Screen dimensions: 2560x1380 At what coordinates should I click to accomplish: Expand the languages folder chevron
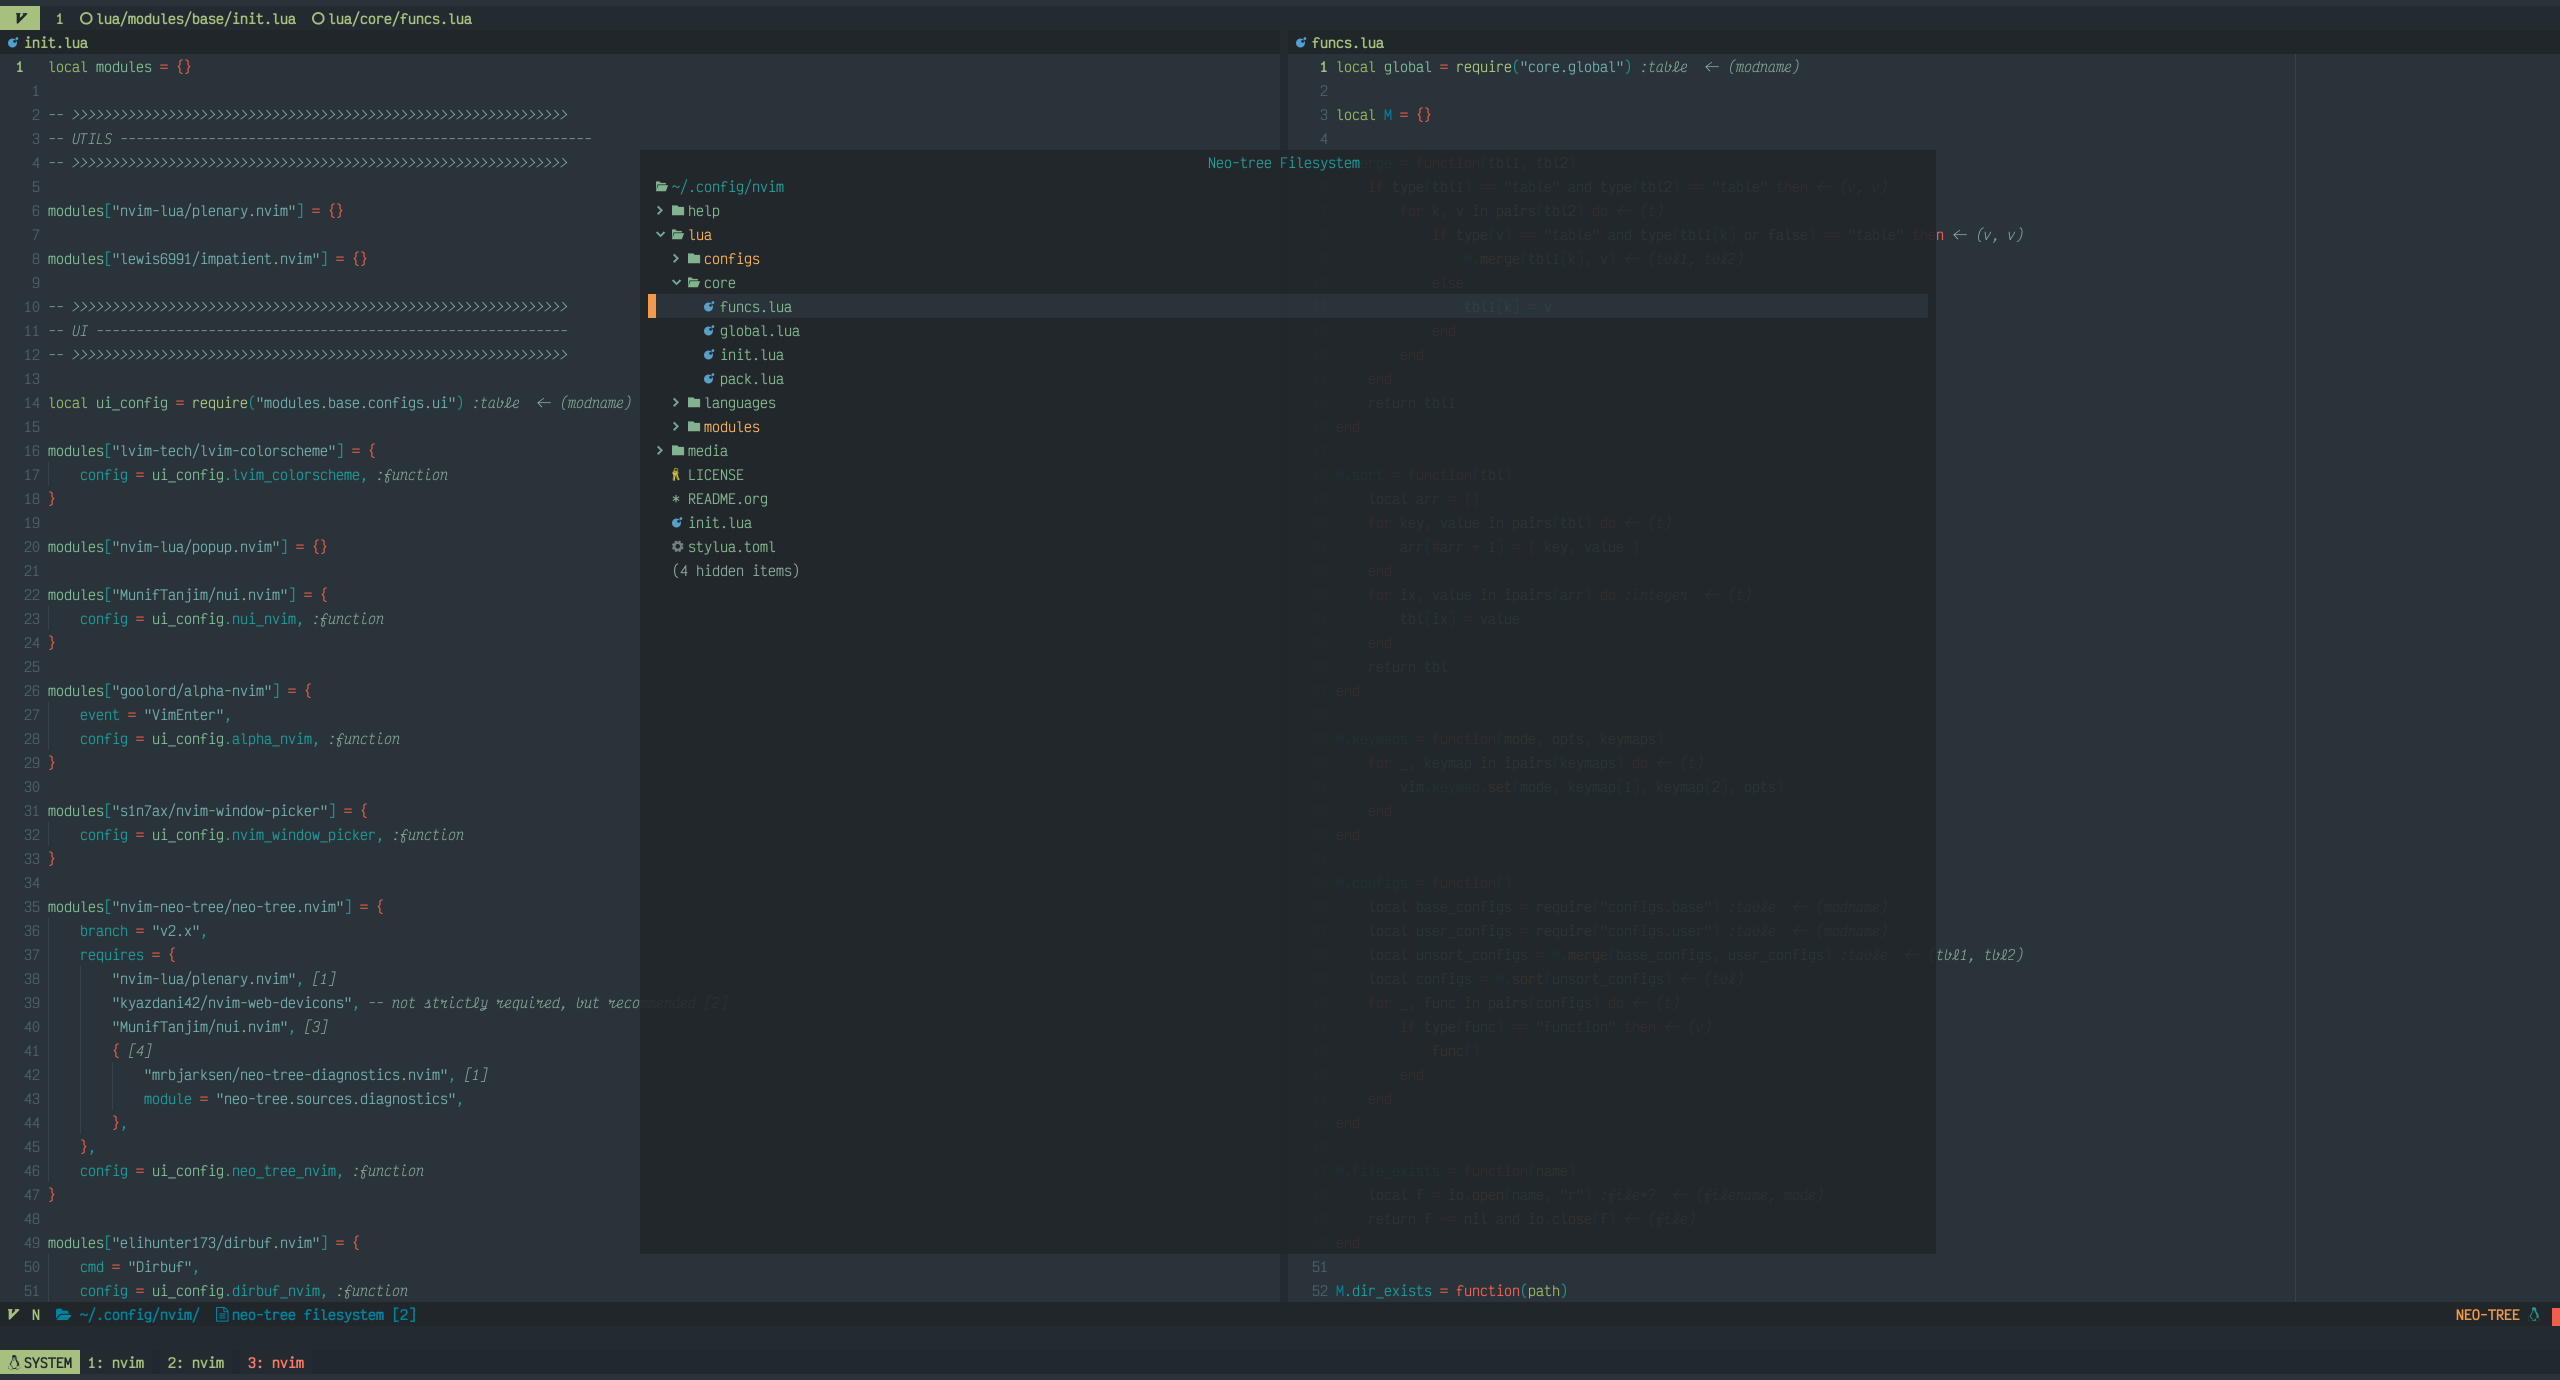point(676,403)
